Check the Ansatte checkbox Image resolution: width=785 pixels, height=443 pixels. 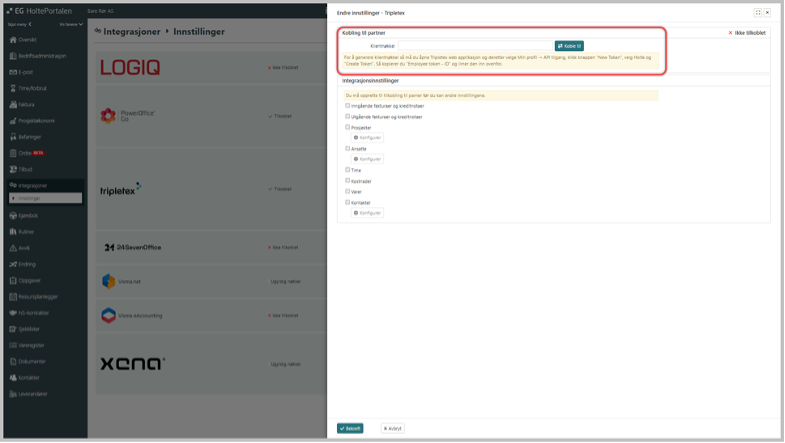pos(348,148)
